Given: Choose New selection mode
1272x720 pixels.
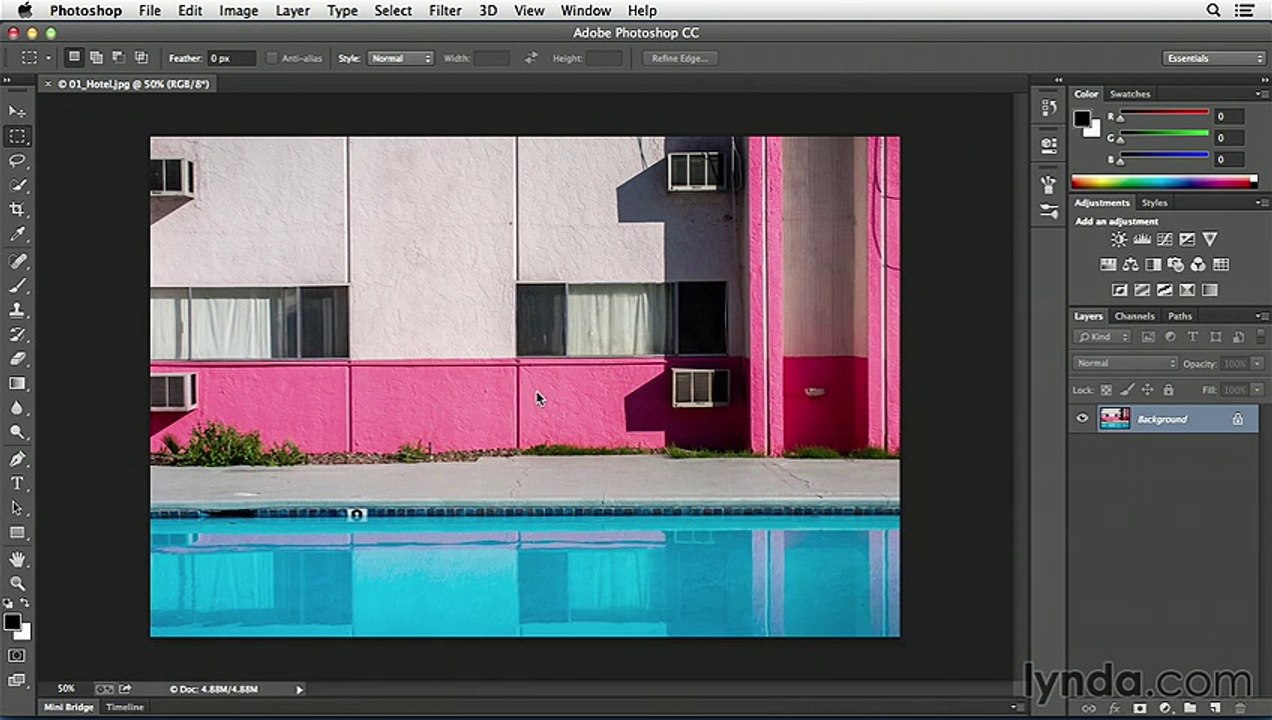Looking at the screenshot, I should pyautogui.click(x=74, y=58).
